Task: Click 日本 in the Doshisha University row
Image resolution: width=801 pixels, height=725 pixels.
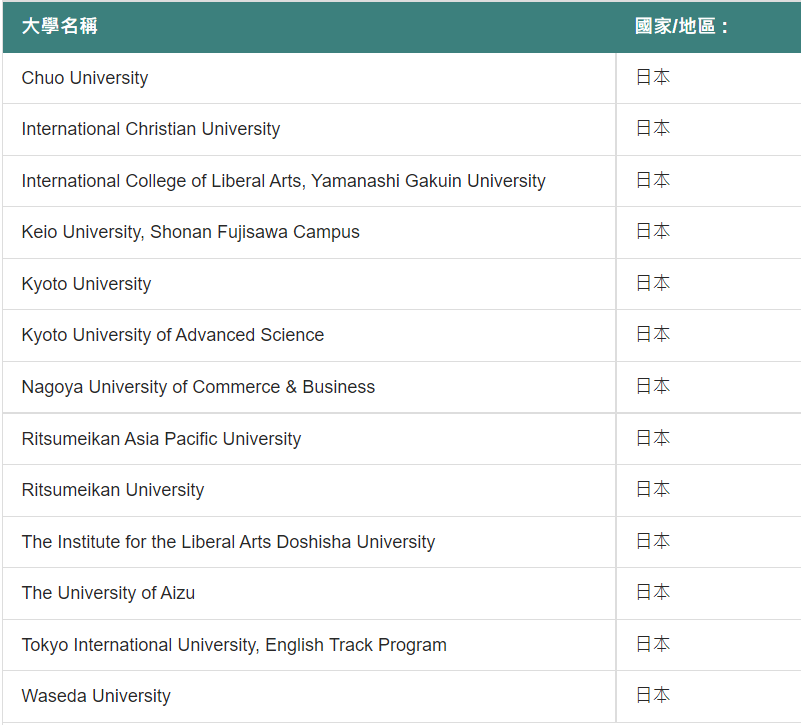Action: [653, 541]
